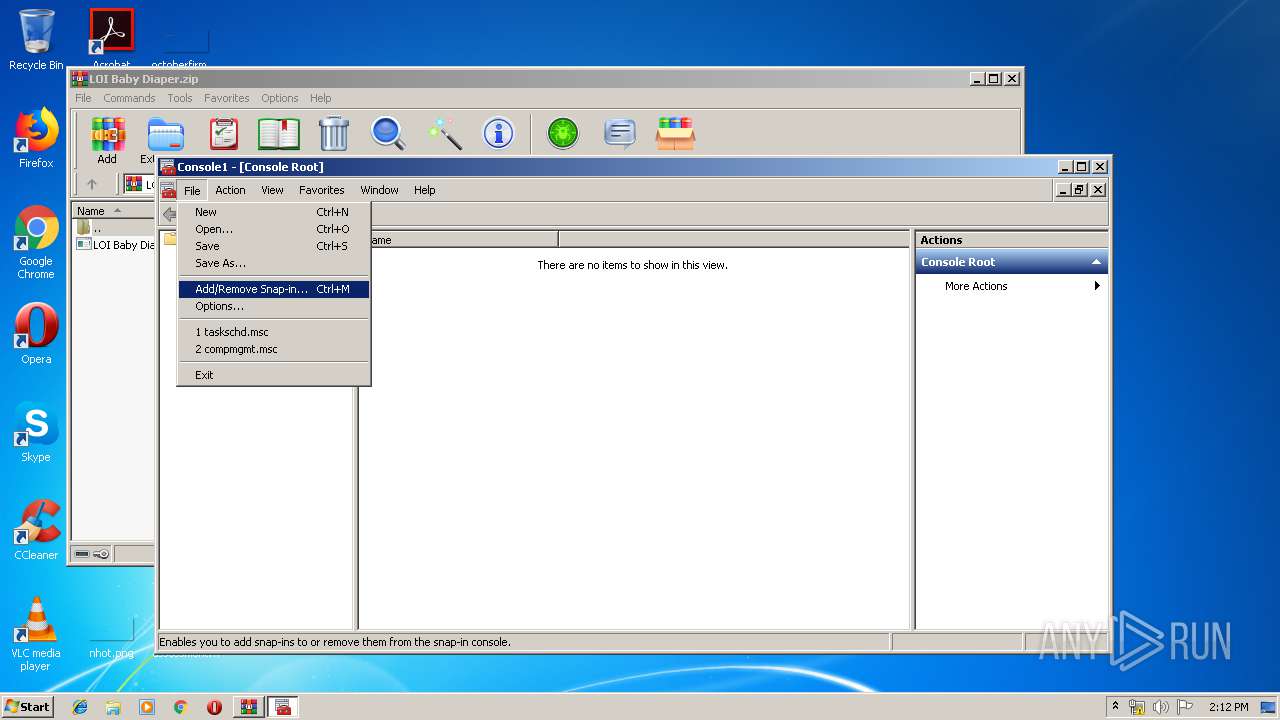Open the Window menu in the console
This screenshot has width=1280, height=720.
coord(379,190)
